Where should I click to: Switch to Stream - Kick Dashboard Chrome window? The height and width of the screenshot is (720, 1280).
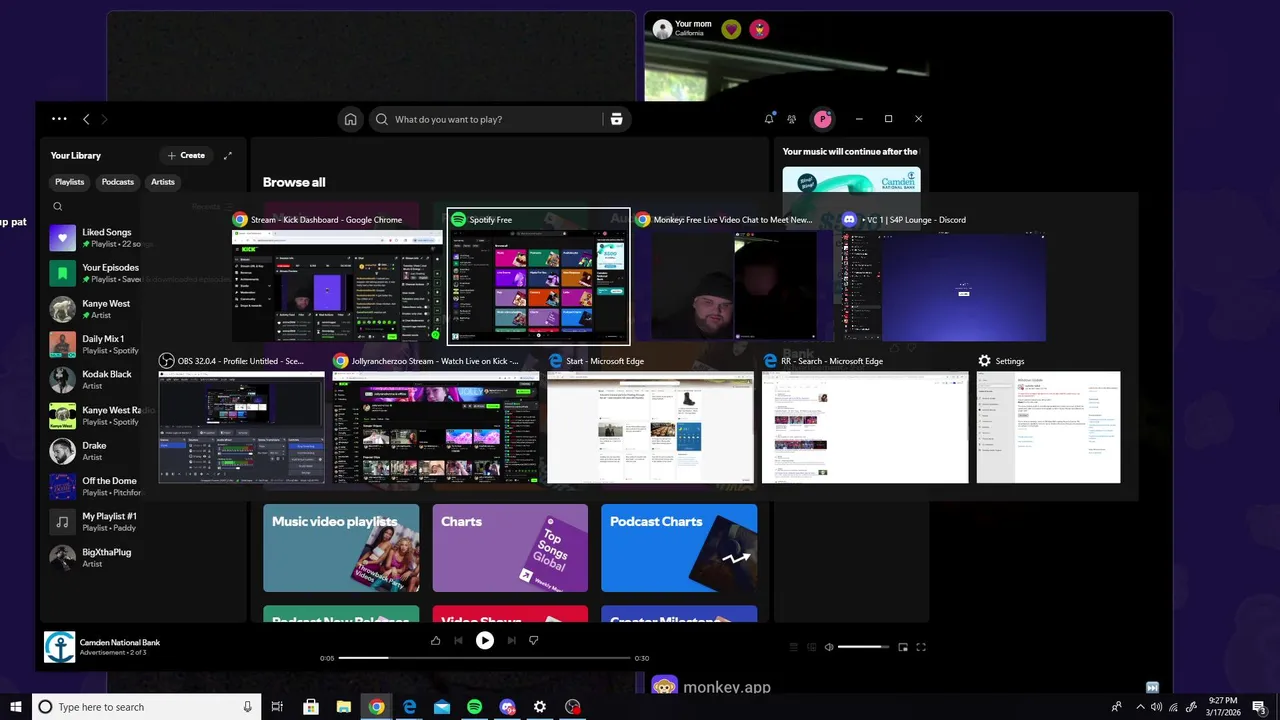337,276
